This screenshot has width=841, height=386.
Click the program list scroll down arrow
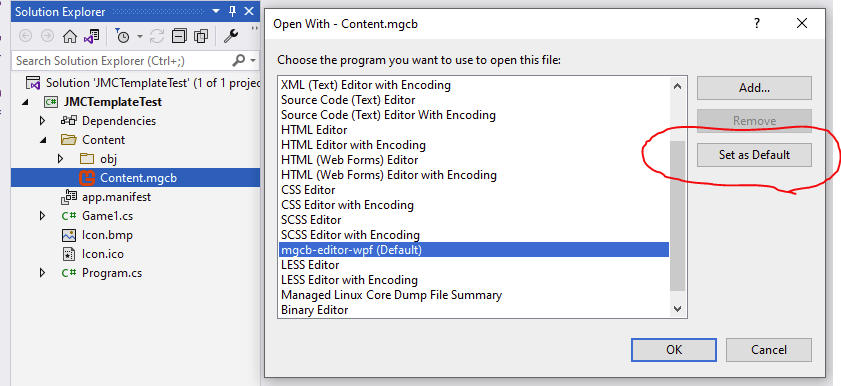click(677, 309)
